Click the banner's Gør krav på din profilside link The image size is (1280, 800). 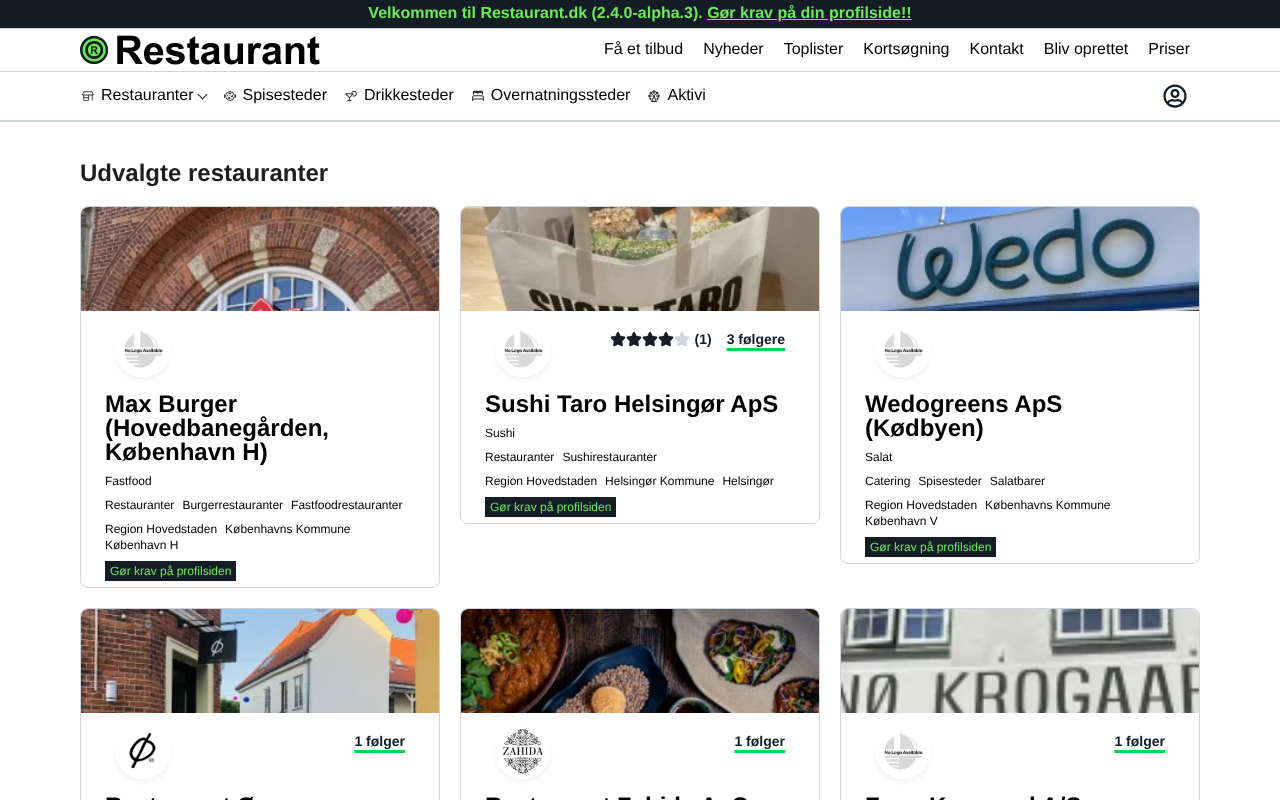pos(809,13)
